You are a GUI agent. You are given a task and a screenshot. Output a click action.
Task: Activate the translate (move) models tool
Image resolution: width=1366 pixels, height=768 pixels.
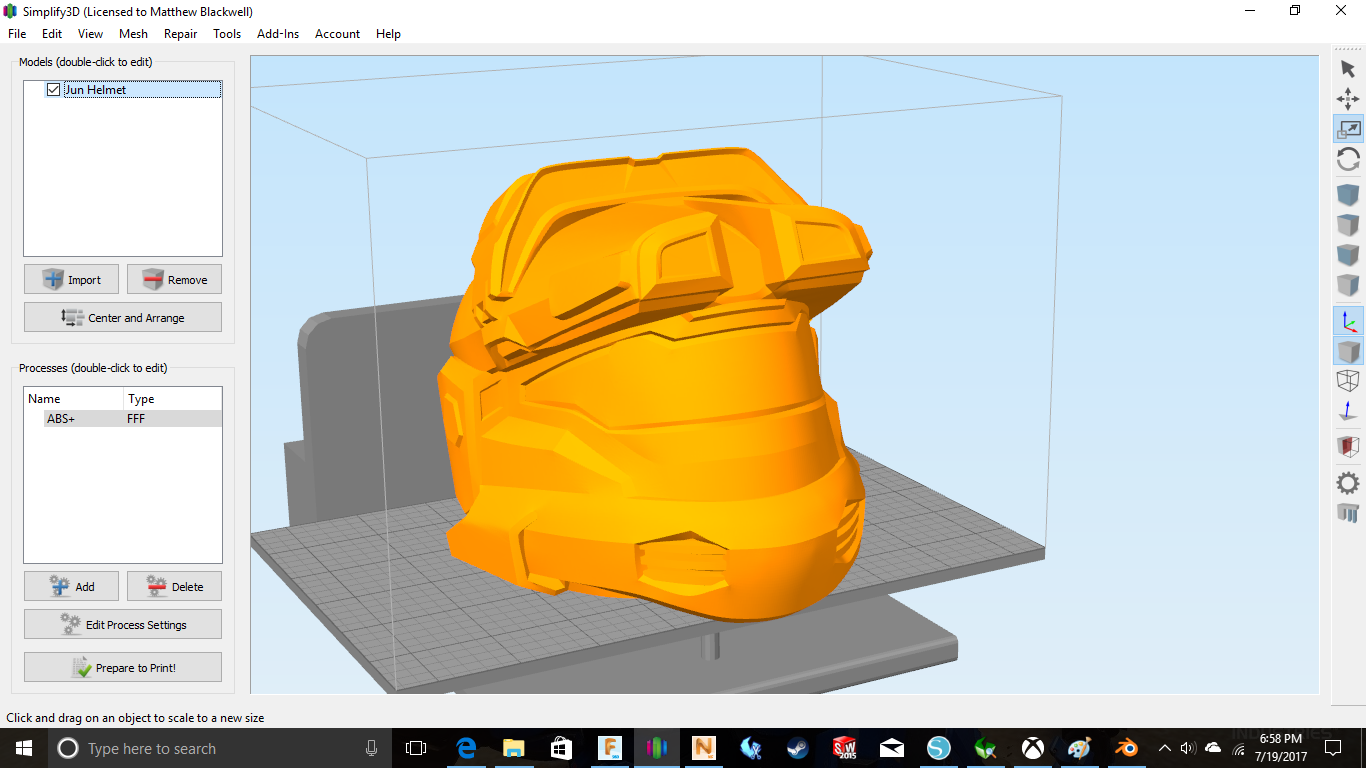pyautogui.click(x=1348, y=98)
